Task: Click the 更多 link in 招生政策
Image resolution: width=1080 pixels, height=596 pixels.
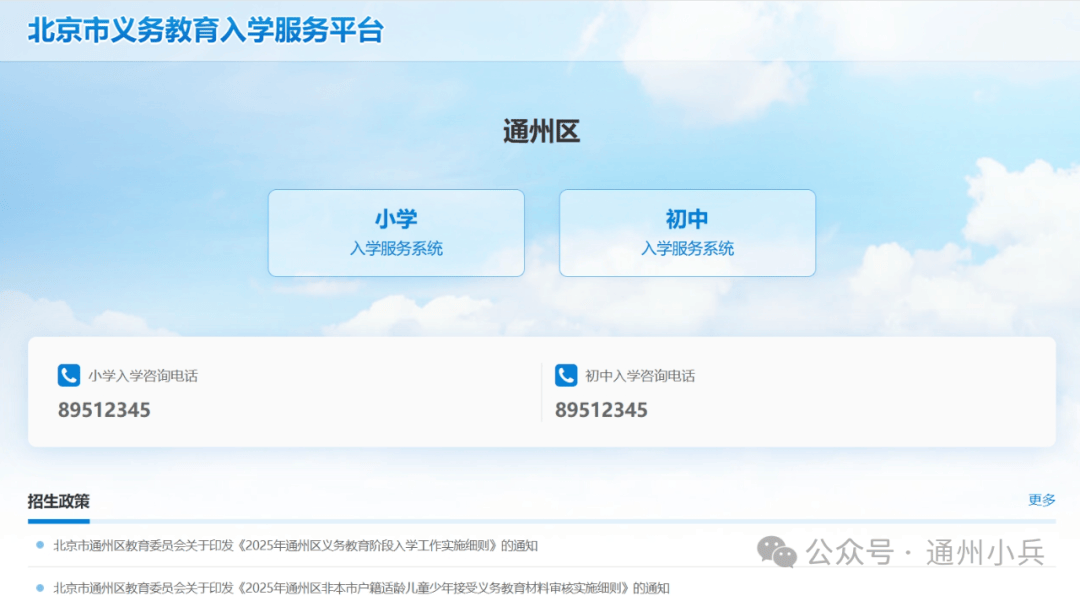Action: [x=1041, y=500]
